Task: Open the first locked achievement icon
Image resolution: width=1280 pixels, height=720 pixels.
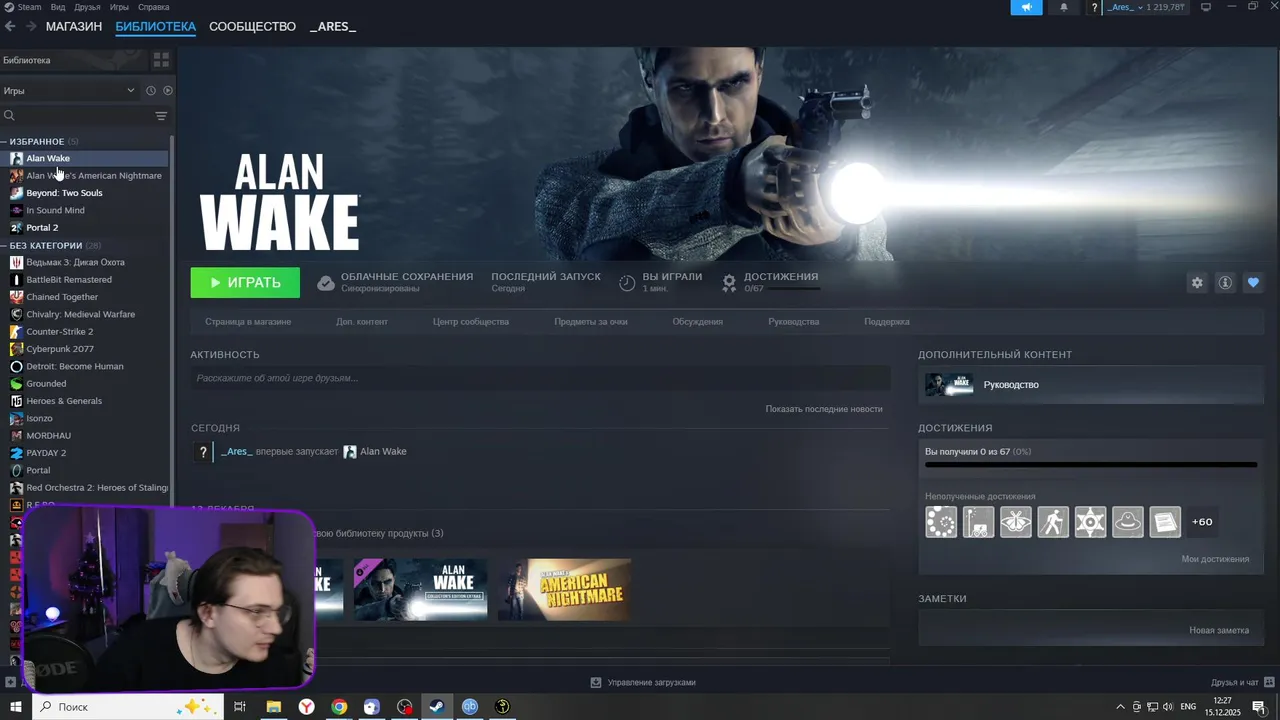Action: [x=941, y=521]
